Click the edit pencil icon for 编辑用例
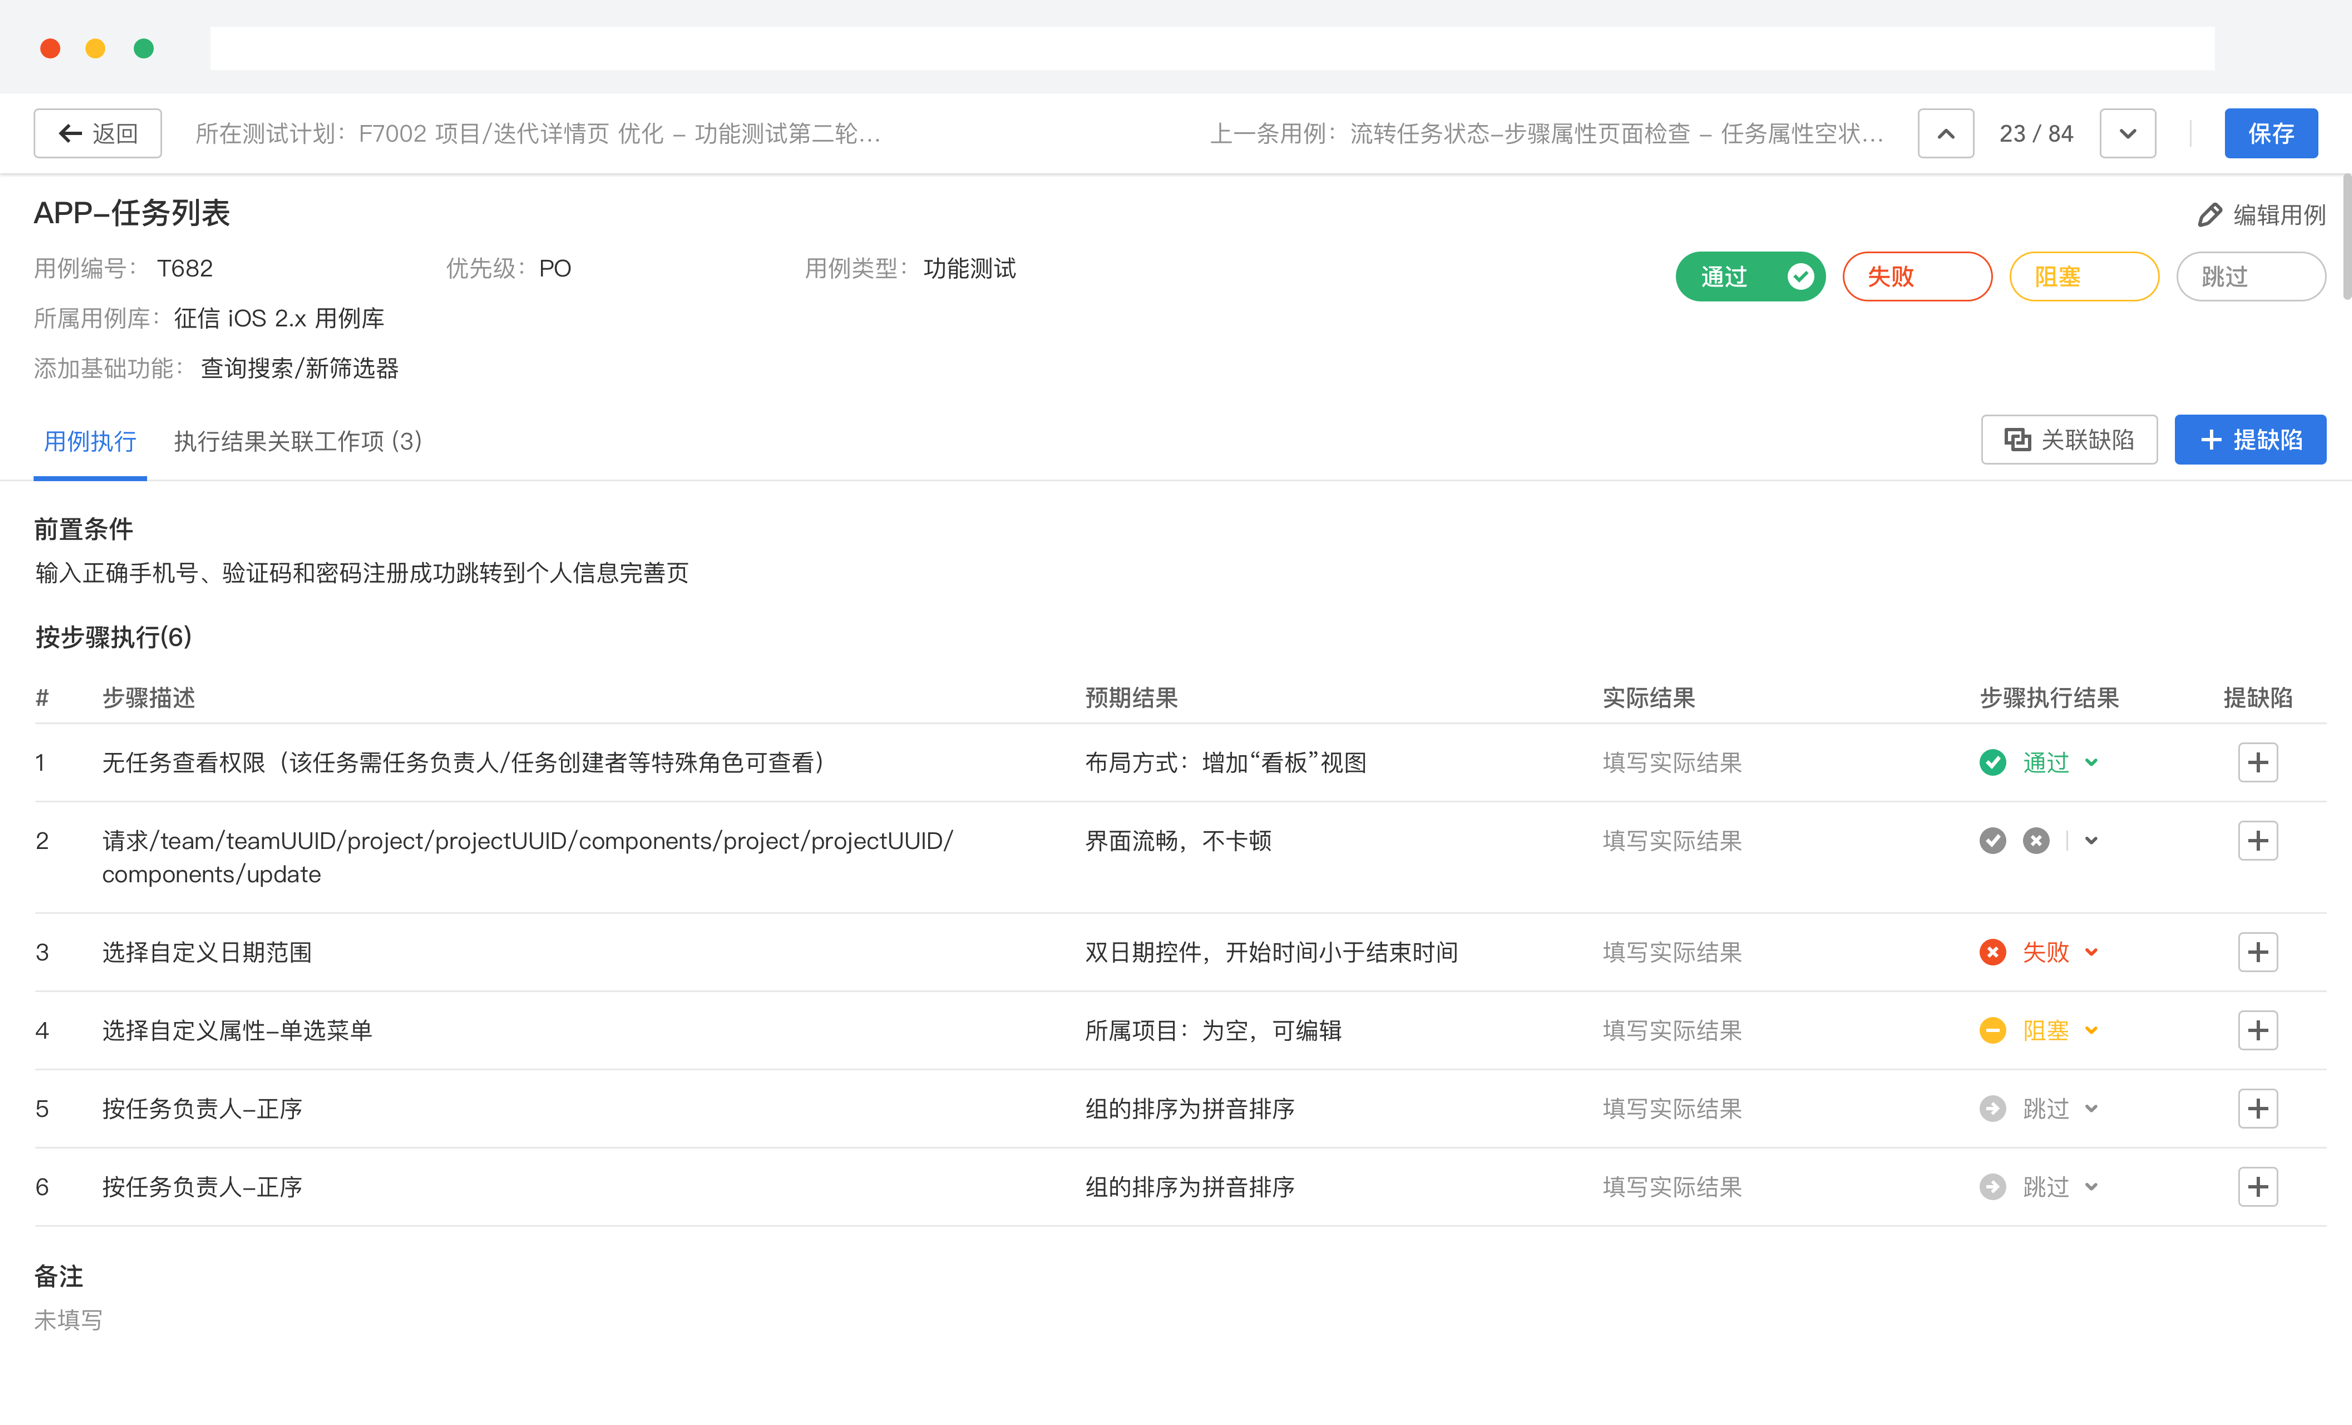The image size is (2352, 1425). [2211, 214]
